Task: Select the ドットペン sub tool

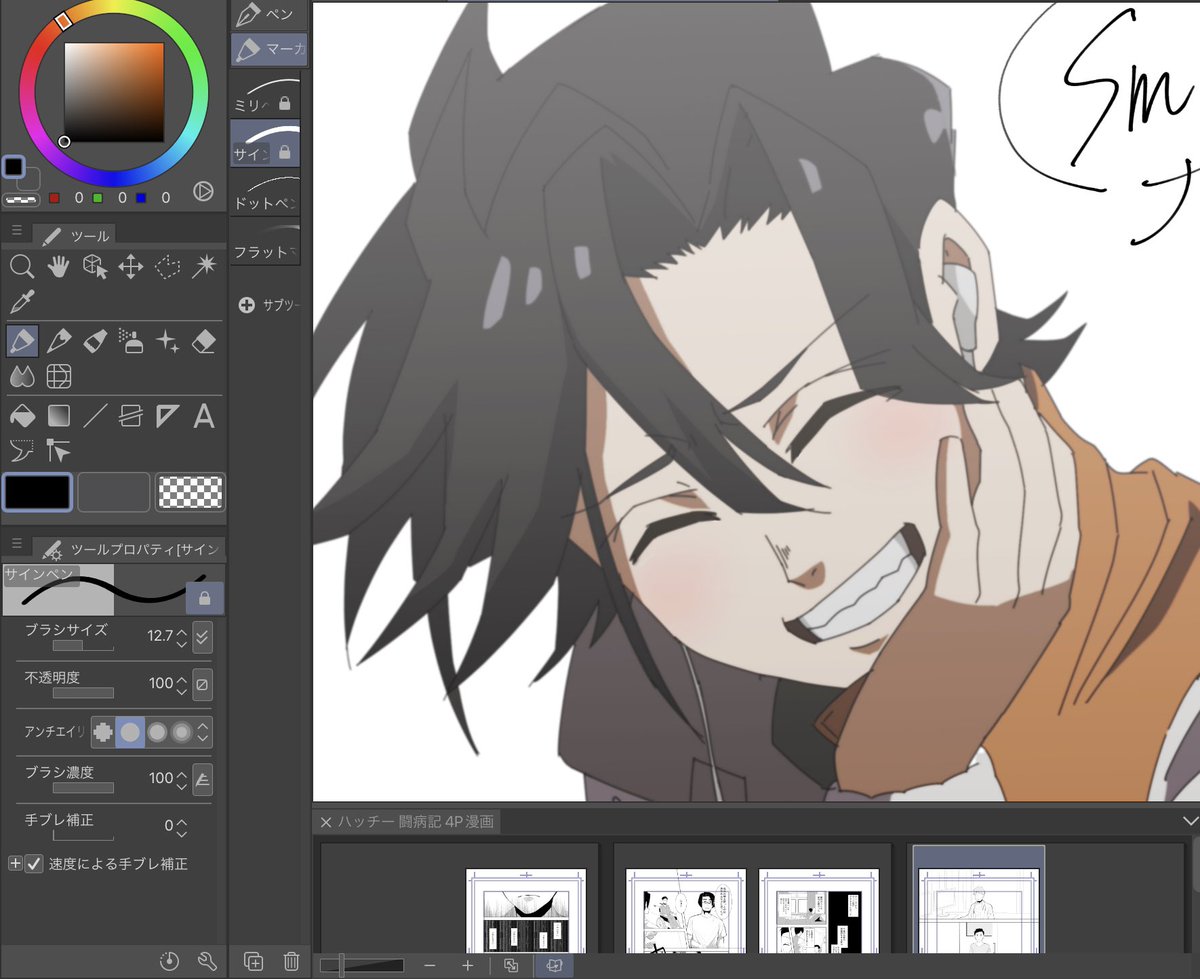Action: tap(266, 193)
